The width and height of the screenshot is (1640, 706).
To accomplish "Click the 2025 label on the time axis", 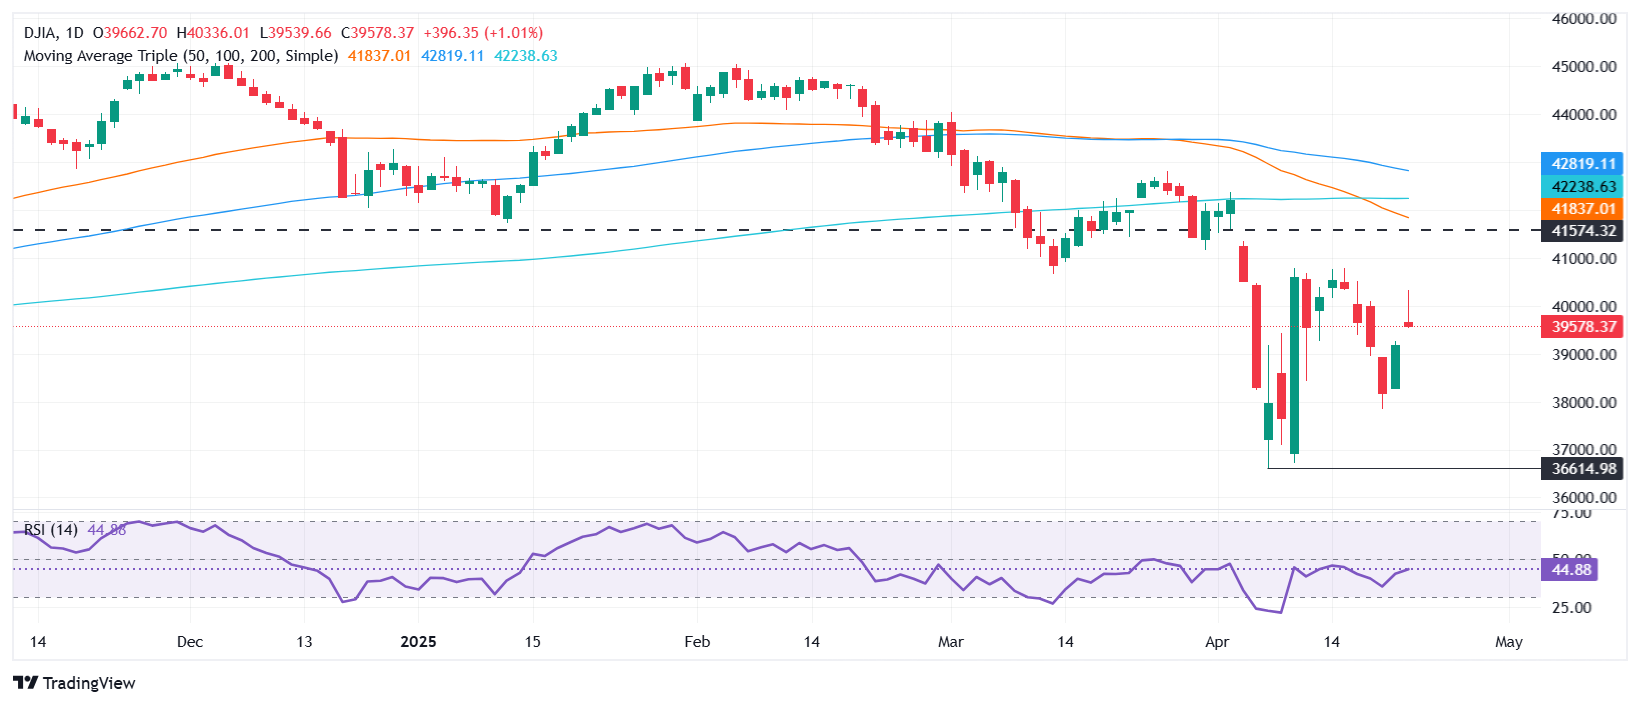I will point(418,642).
